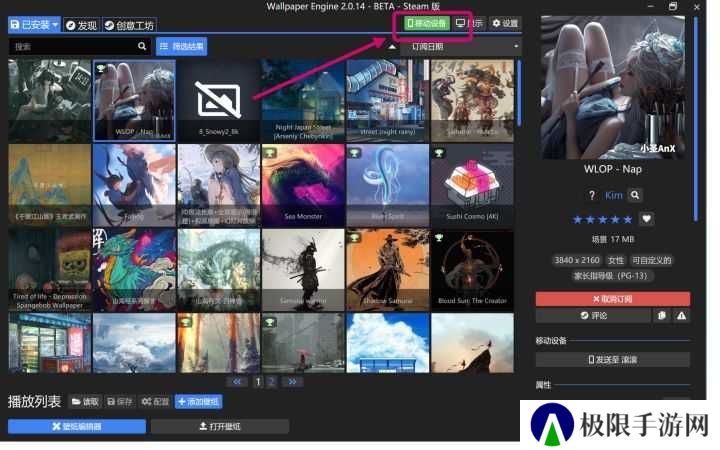Toggle ascending sort order arrow
720x450 pixels.
[392, 46]
